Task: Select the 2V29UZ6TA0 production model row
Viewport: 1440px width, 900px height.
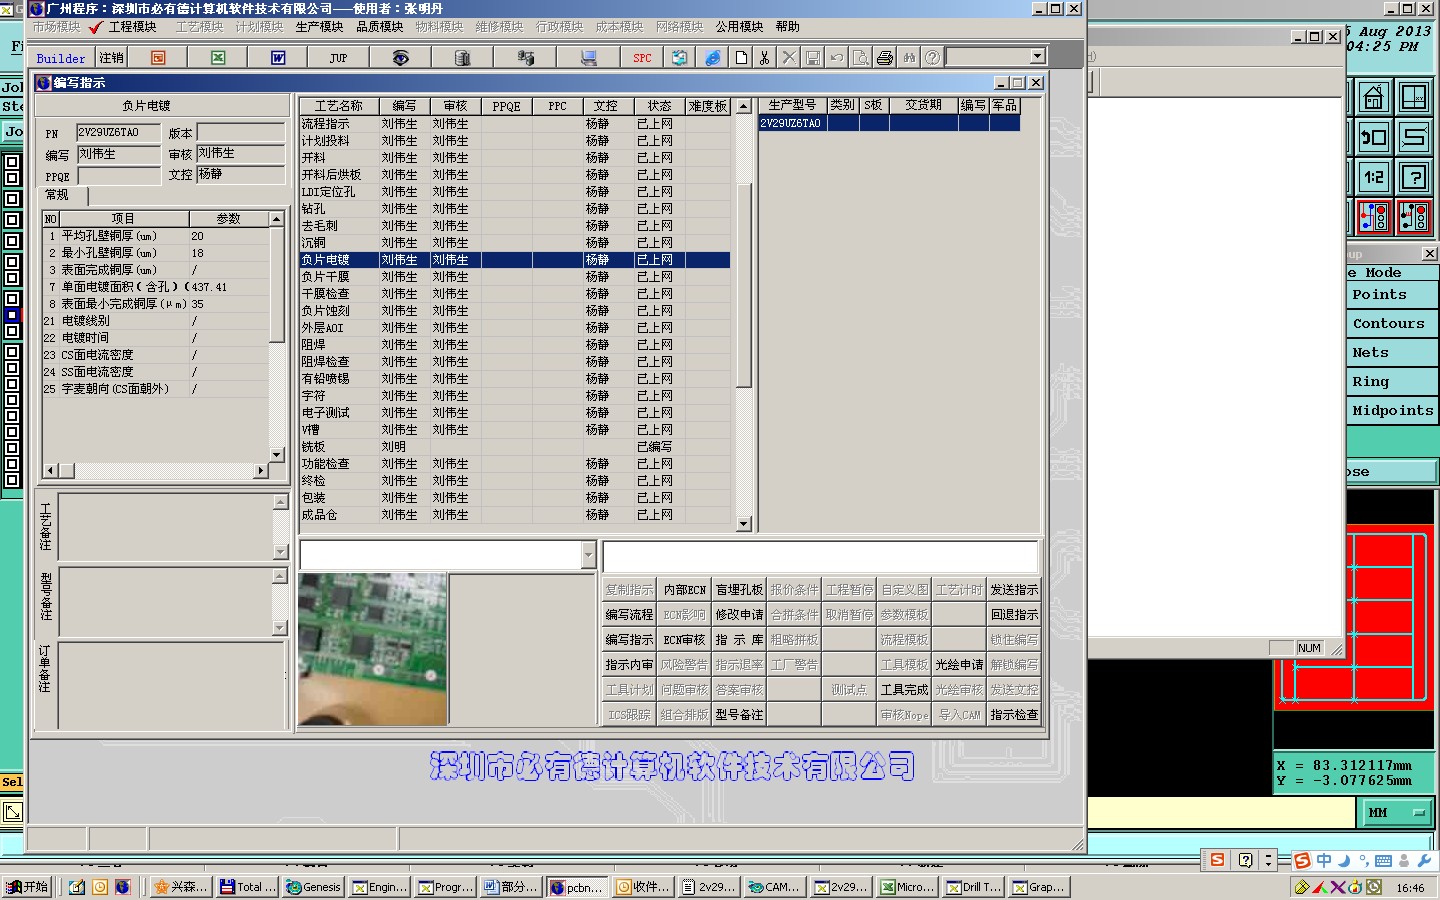Action: 889,123
